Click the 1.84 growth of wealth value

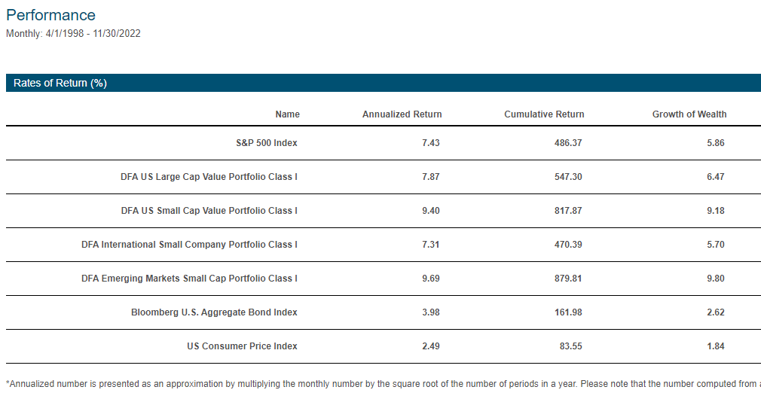[715, 346]
